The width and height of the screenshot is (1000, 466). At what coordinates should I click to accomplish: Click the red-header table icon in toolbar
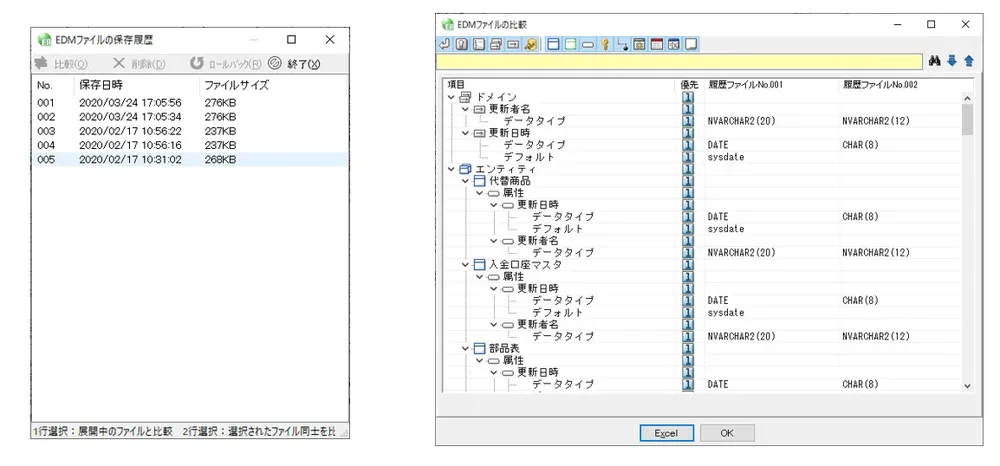[657, 44]
